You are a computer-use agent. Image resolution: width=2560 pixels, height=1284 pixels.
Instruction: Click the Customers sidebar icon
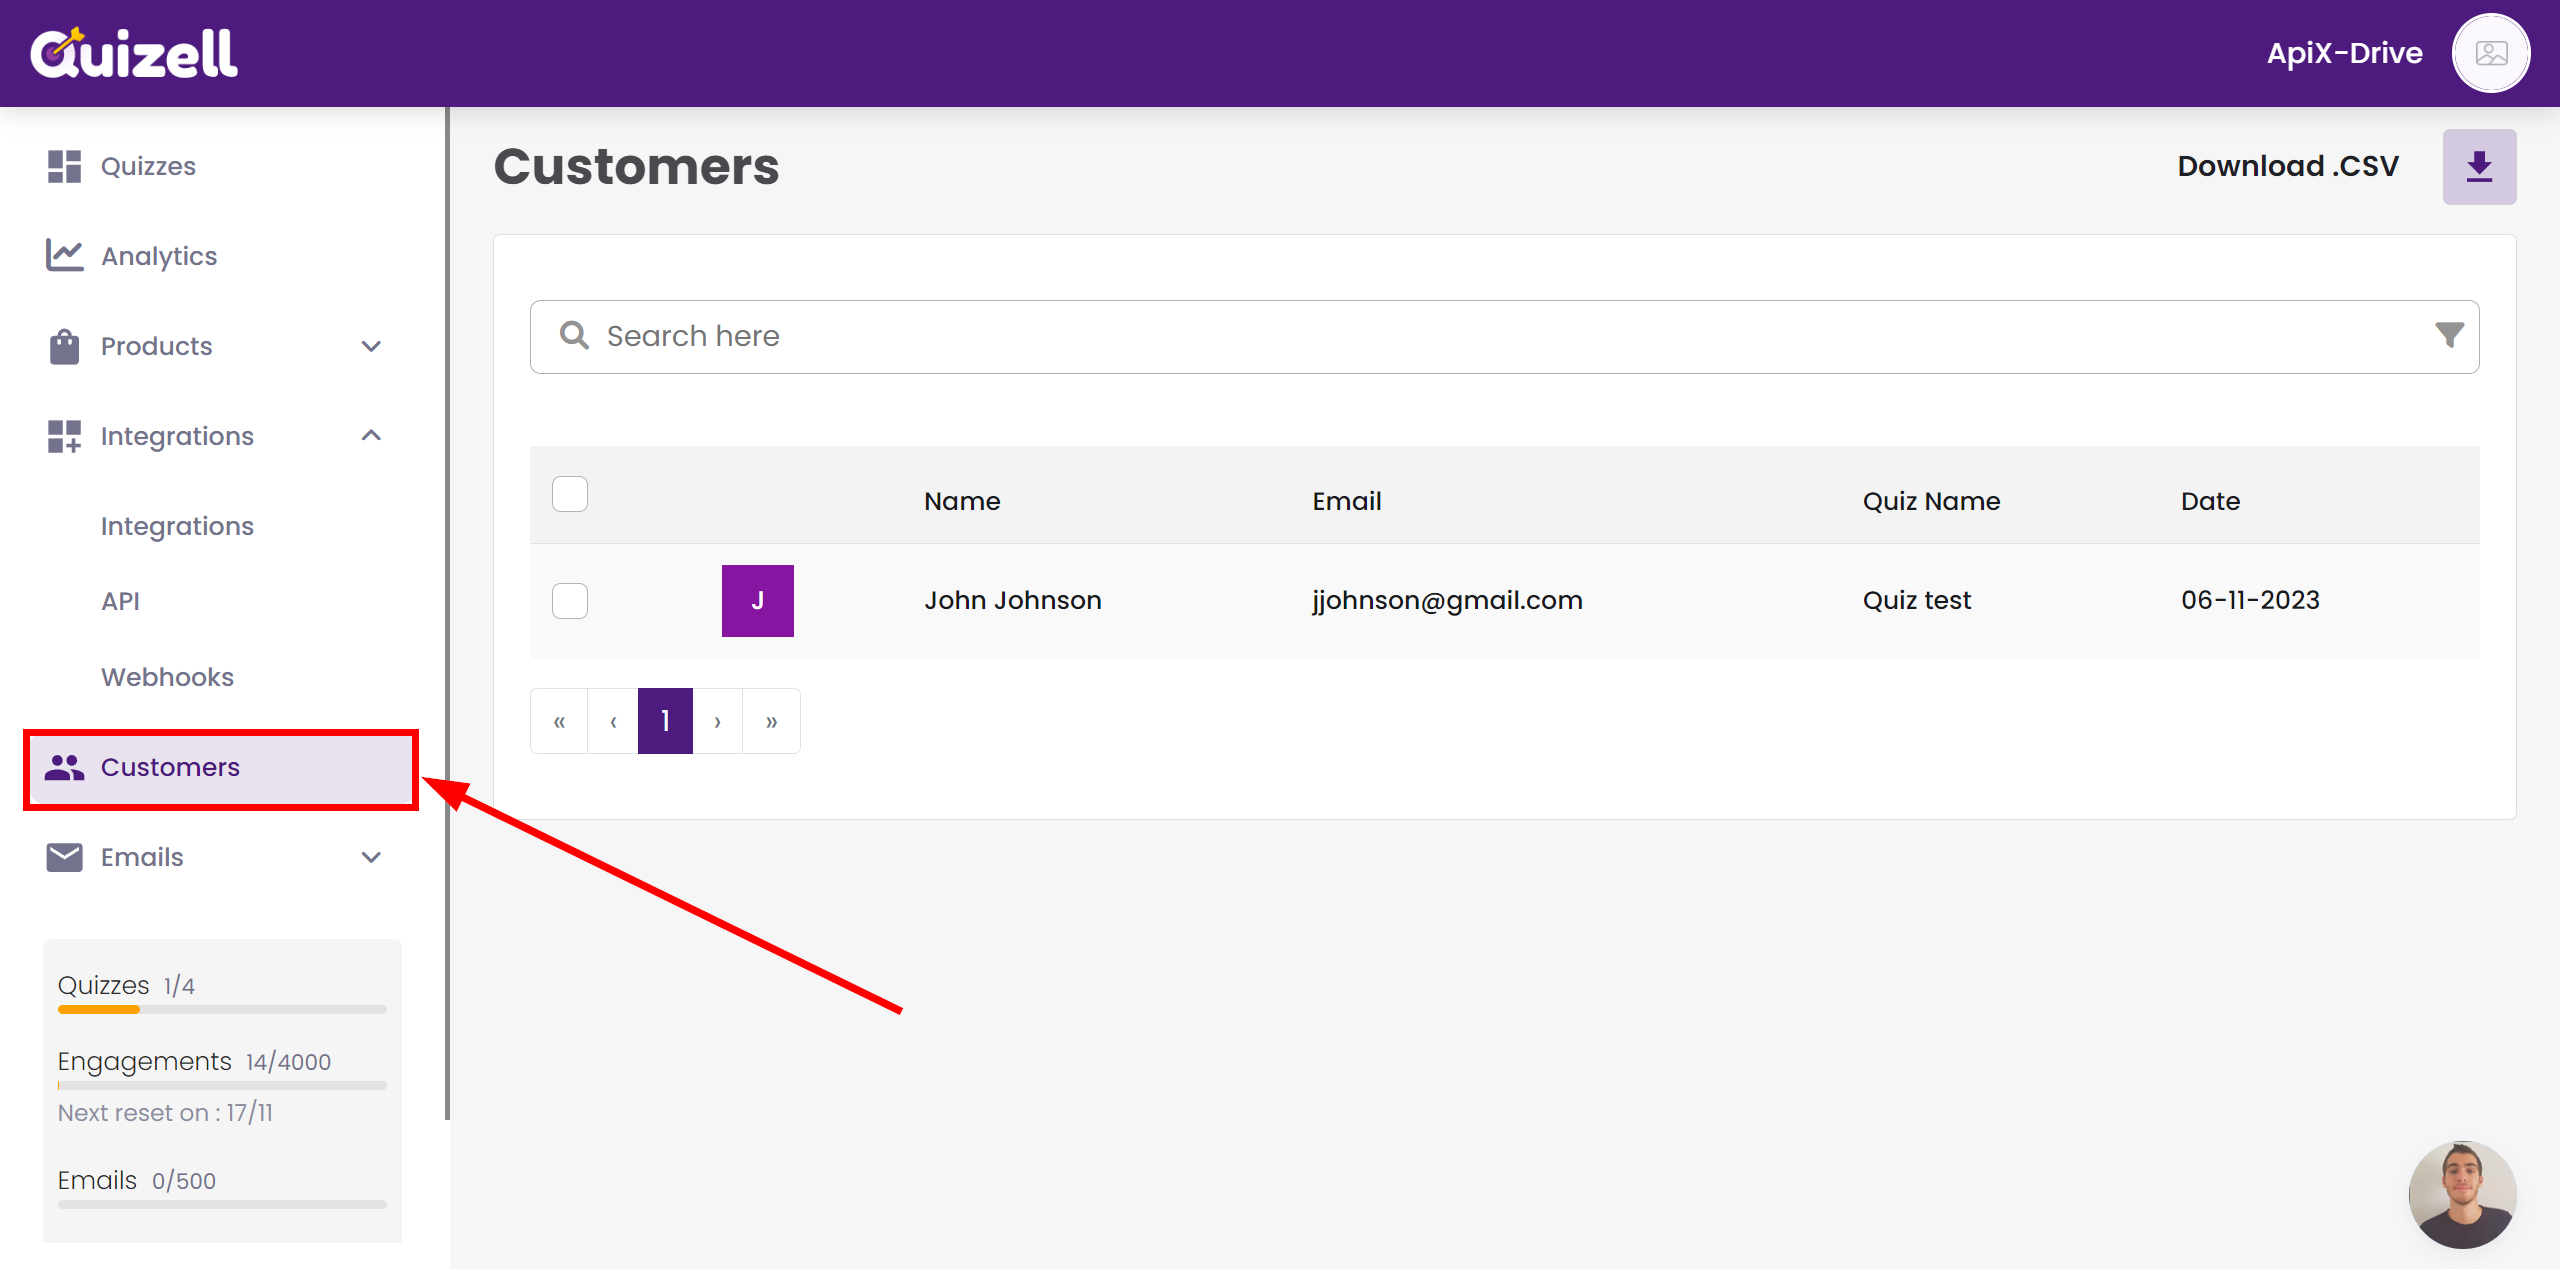tap(64, 768)
